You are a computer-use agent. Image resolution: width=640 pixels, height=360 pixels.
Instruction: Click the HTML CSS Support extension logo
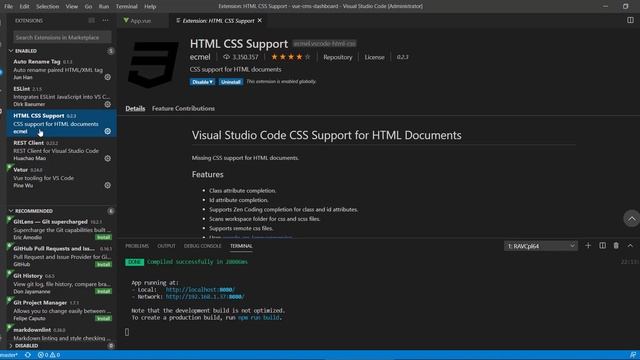[153, 64]
